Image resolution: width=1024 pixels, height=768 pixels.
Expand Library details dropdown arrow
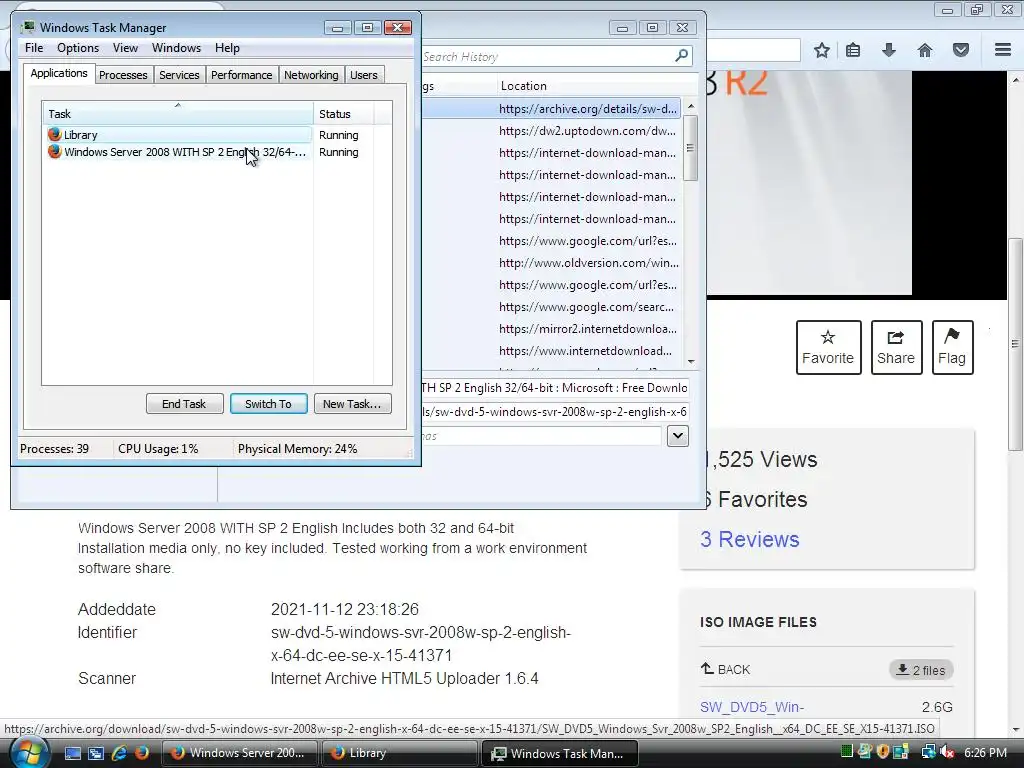[x=678, y=436]
